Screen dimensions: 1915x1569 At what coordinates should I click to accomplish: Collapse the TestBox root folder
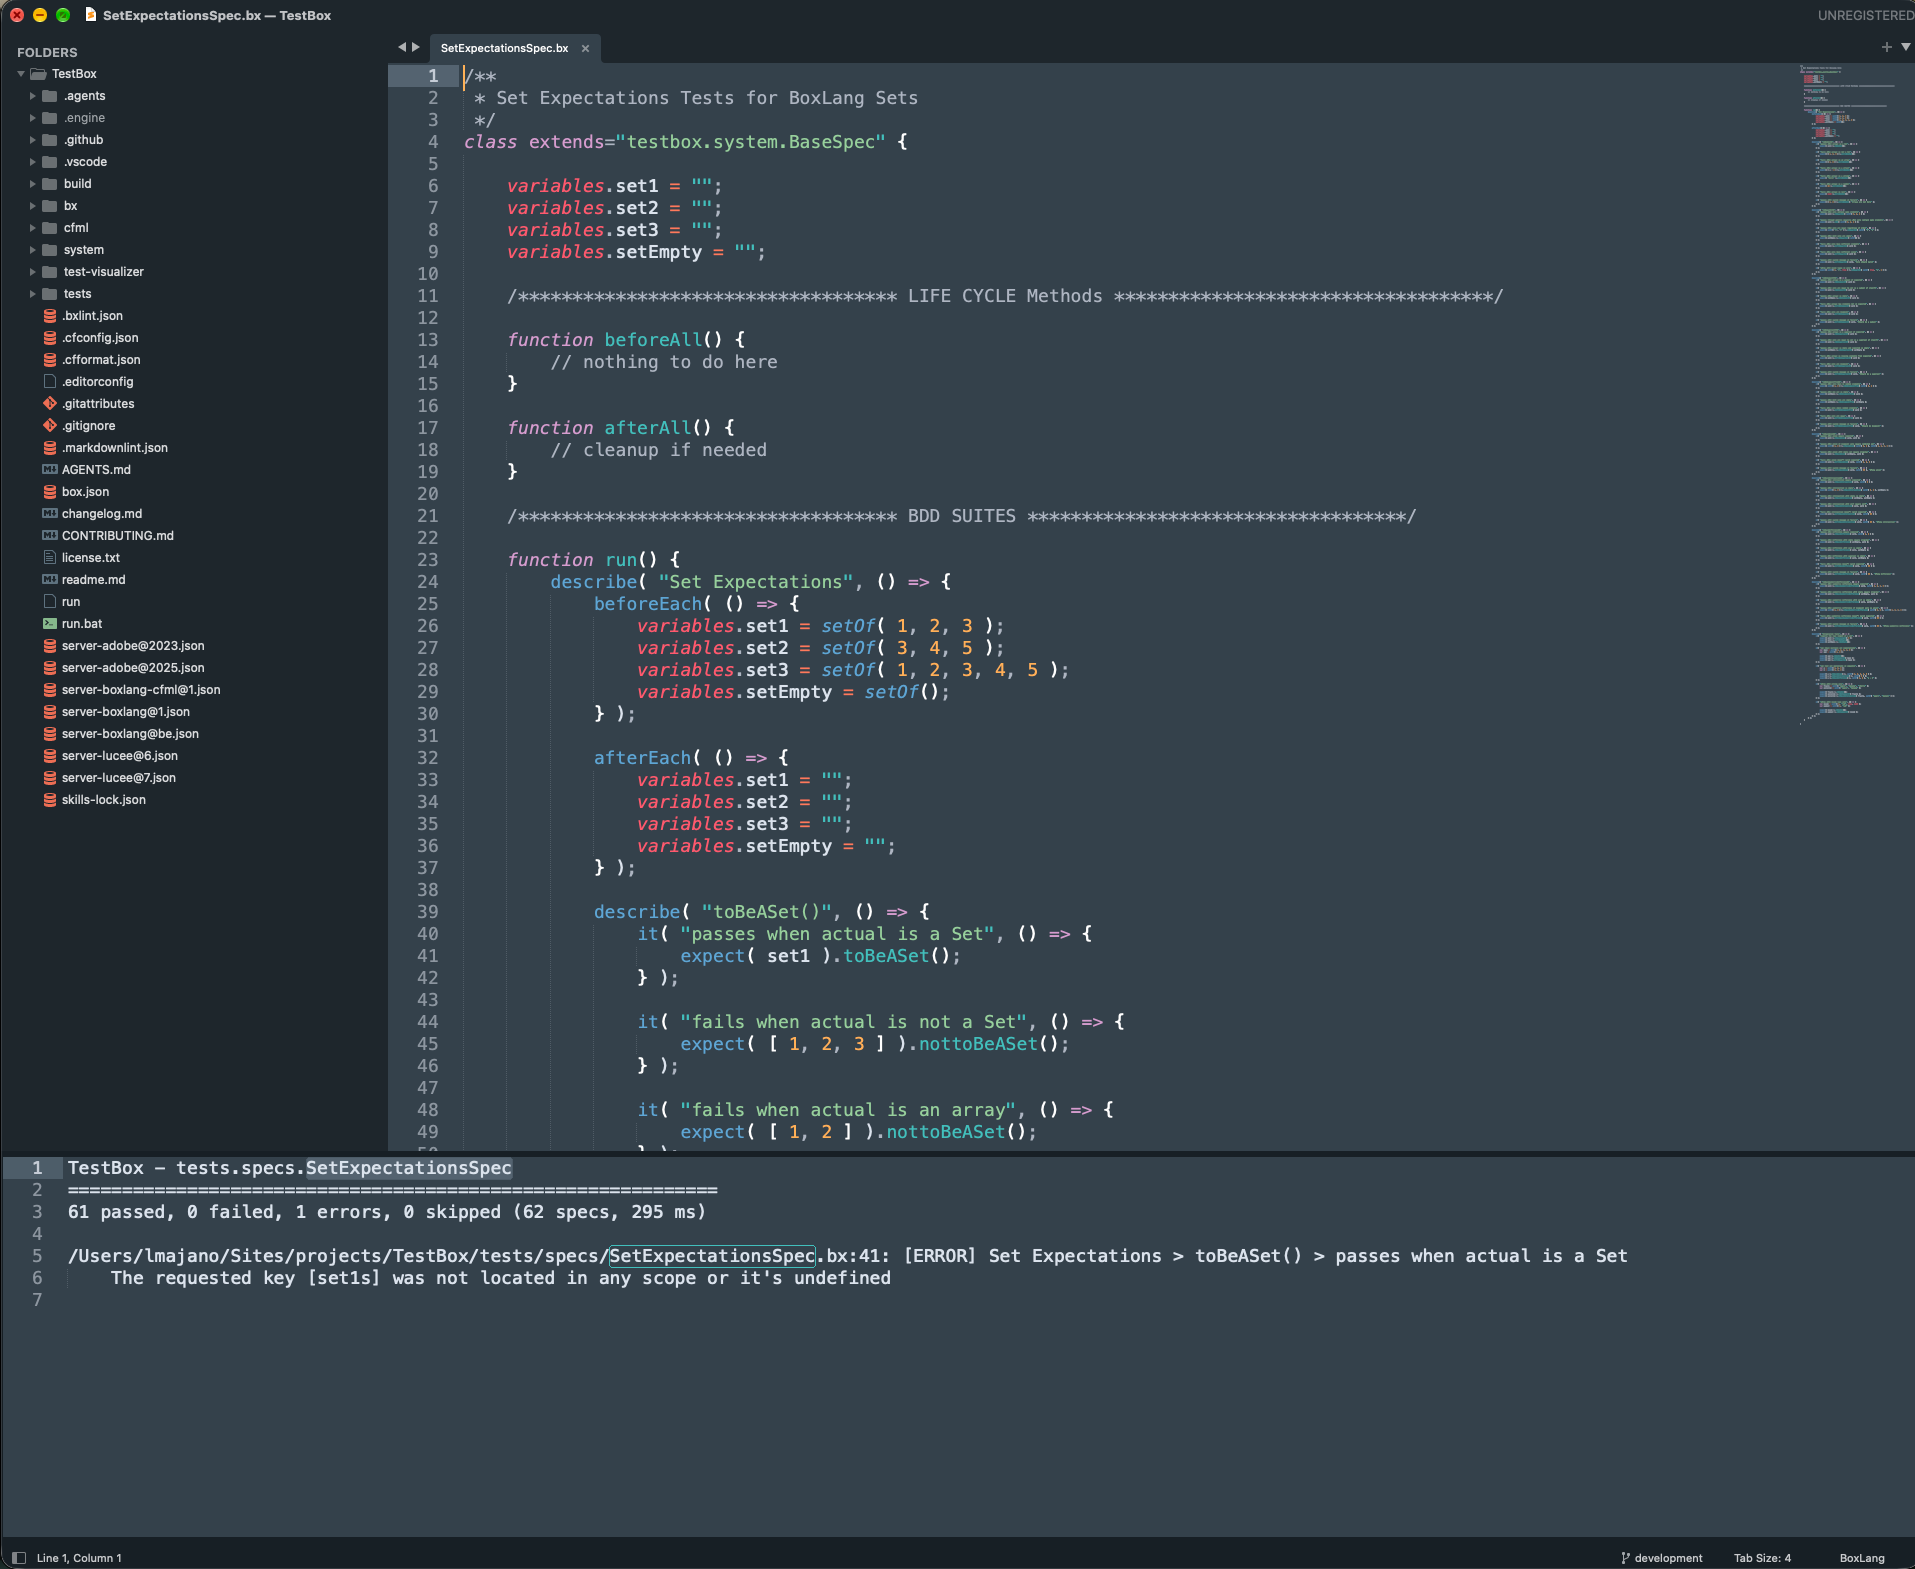point(21,74)
